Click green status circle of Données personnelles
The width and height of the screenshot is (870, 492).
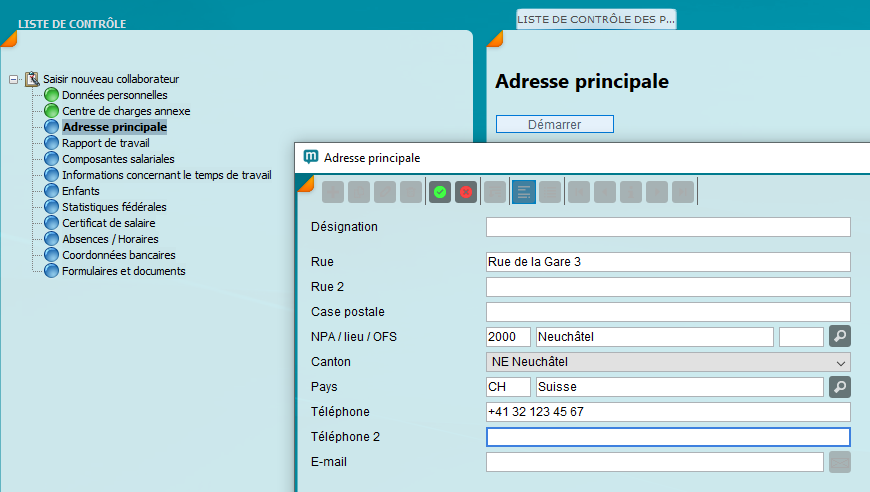click(51, 94)
